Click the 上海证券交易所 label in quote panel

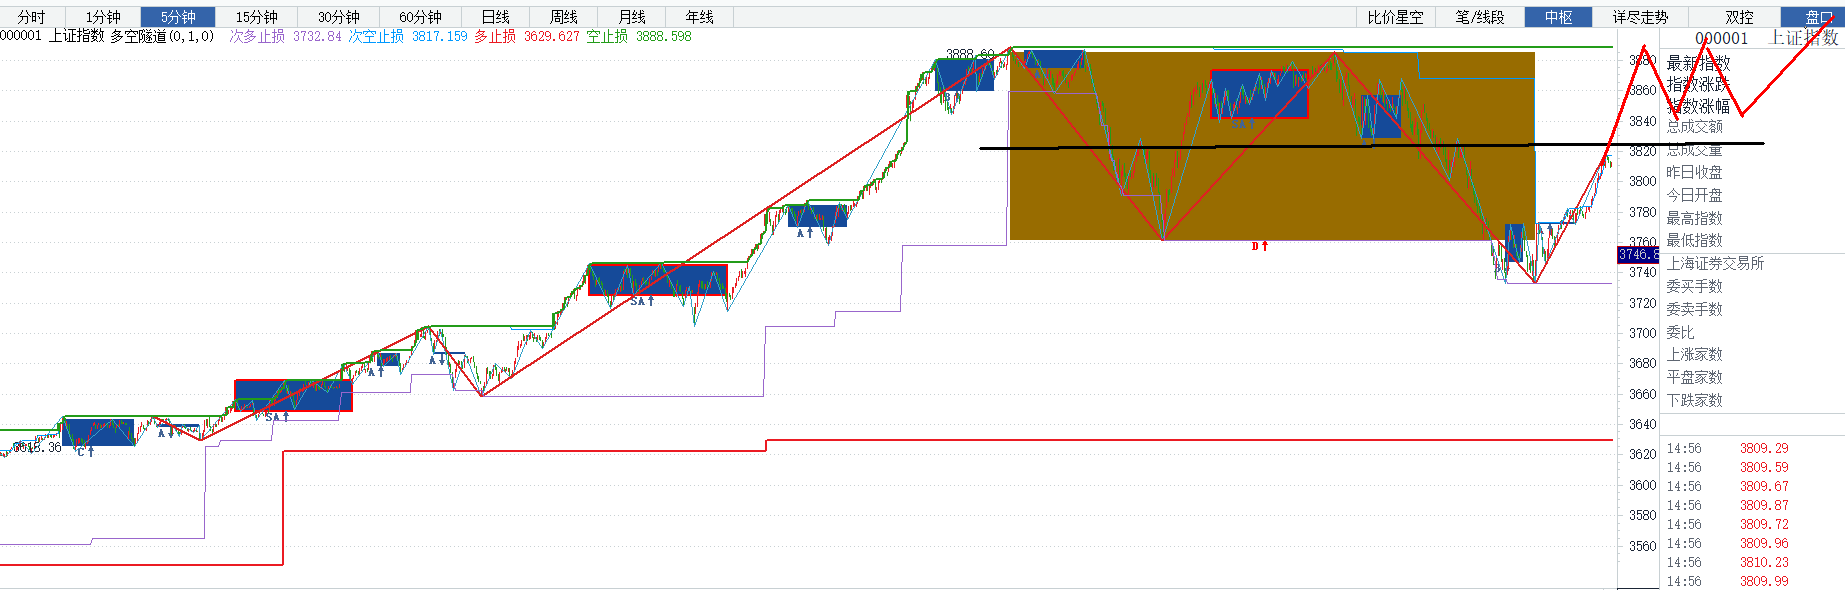point(1715,263)
